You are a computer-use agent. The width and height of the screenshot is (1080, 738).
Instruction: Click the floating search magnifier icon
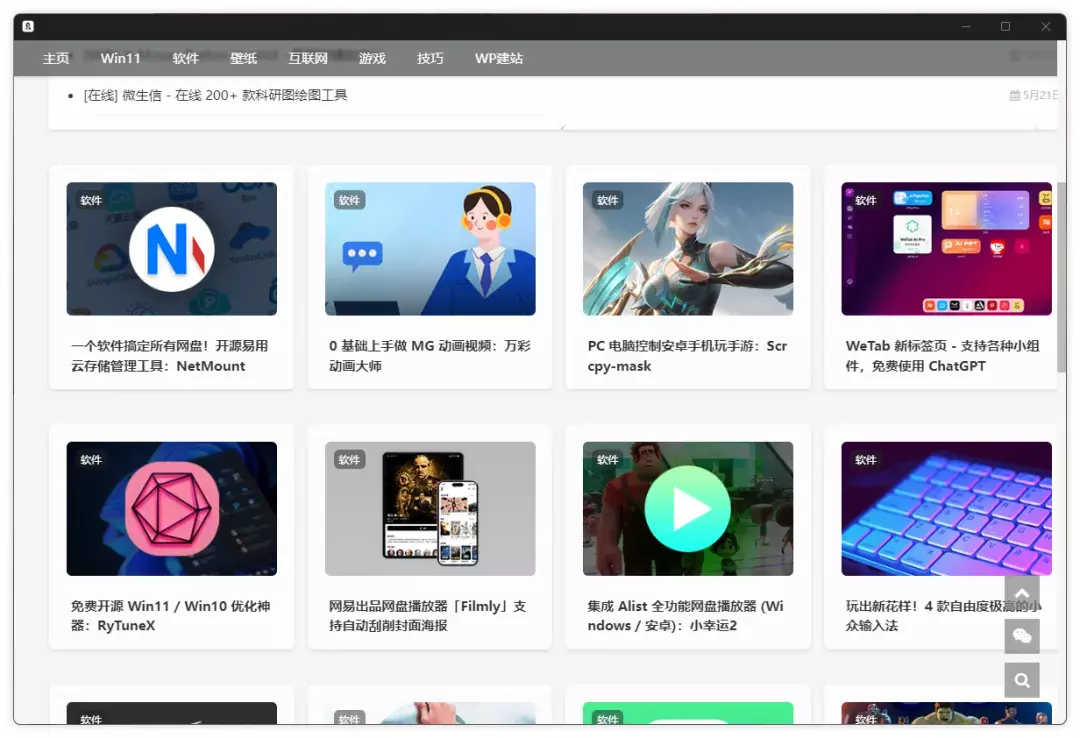(x=1022, y=680)
